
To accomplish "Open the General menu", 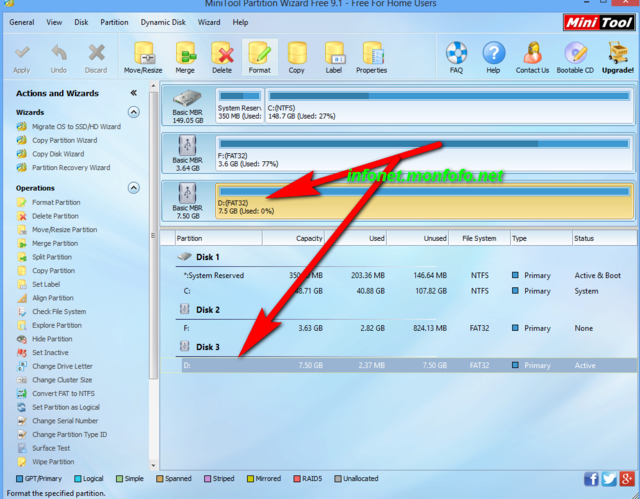I will [x=22, y=22].
